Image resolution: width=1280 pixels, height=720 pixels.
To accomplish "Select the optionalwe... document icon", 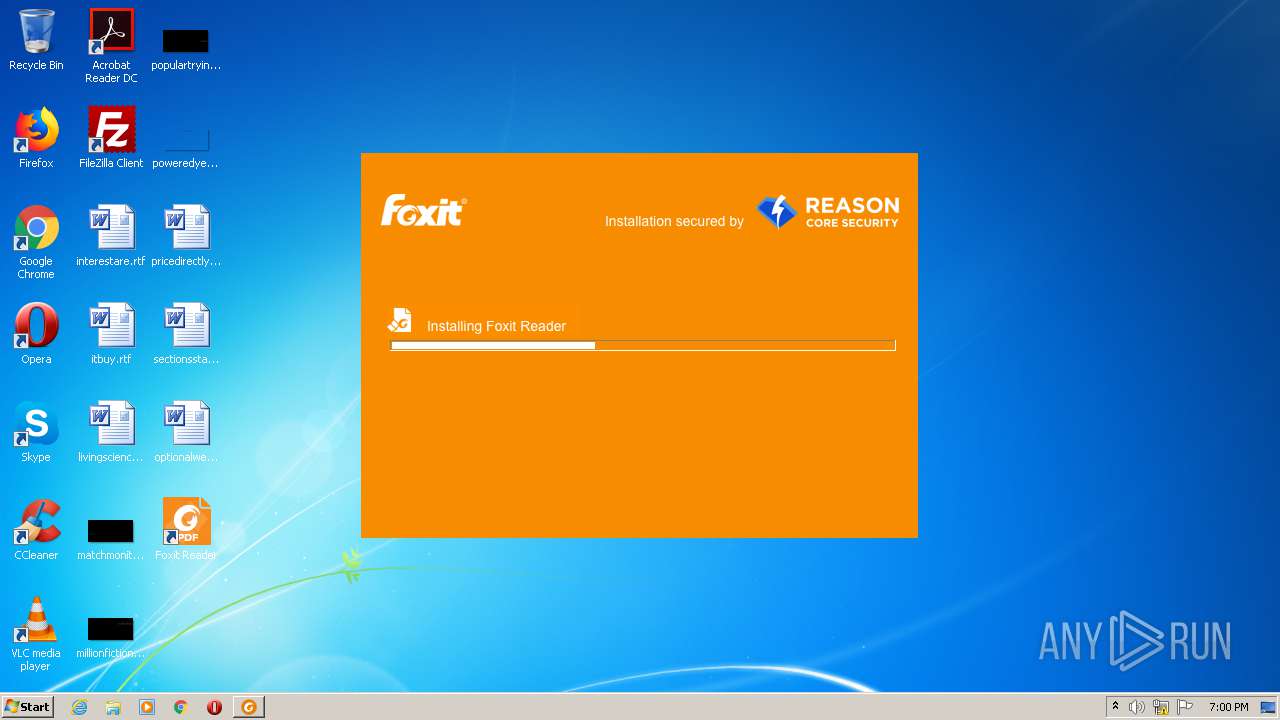I will (x=186, y=432).
